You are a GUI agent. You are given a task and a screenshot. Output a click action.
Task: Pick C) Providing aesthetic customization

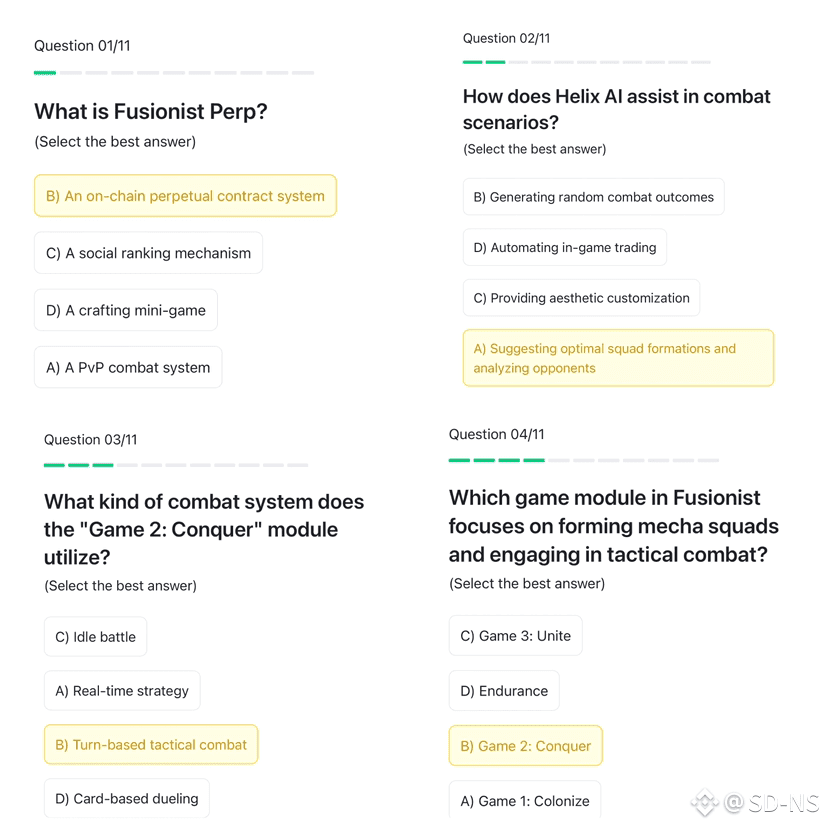point(581,298)
